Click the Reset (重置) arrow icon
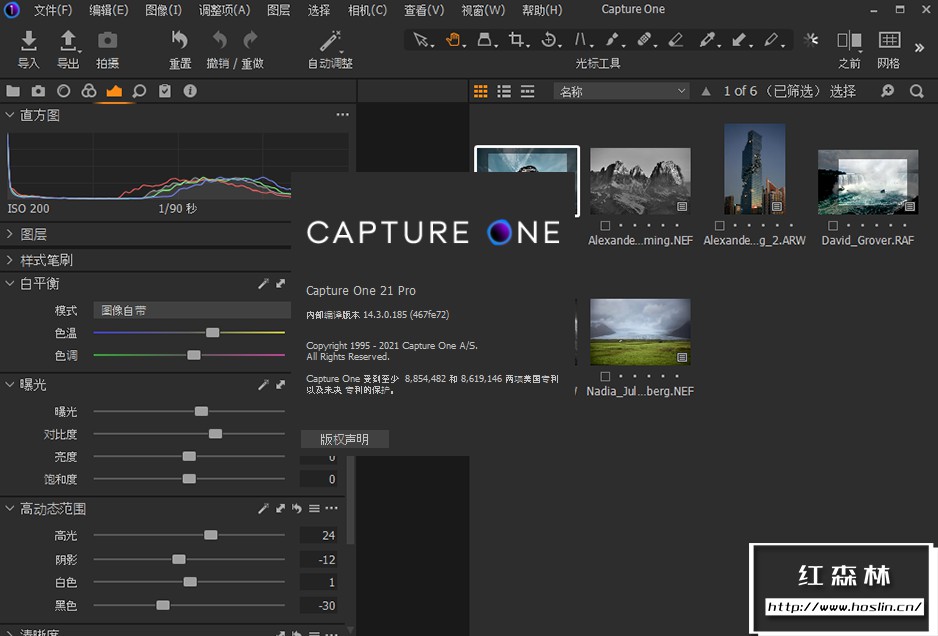 point(180,41)
